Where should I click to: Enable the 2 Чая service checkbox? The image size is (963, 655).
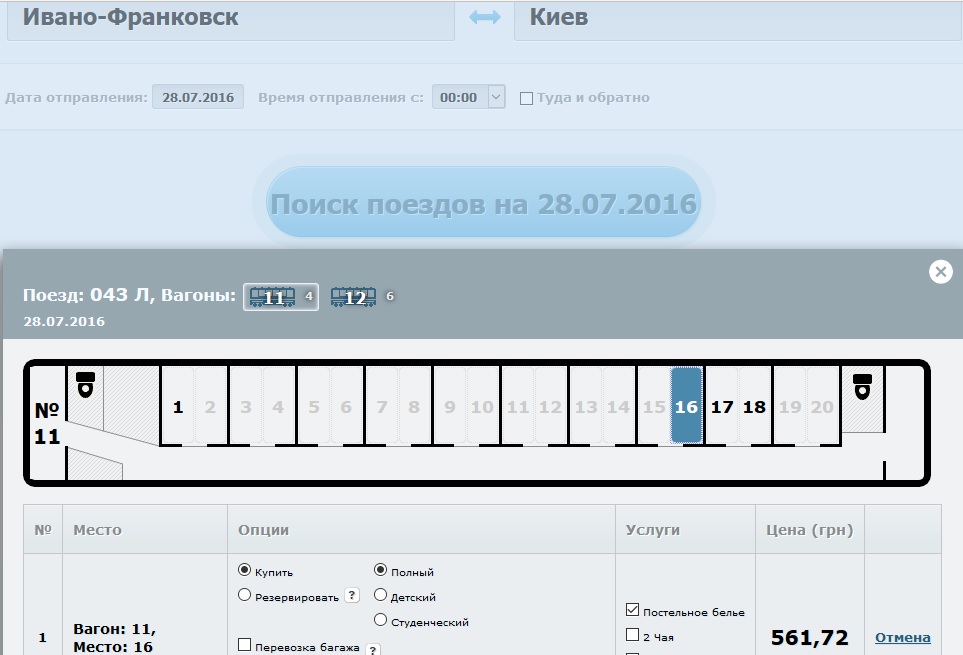(632, 634)
